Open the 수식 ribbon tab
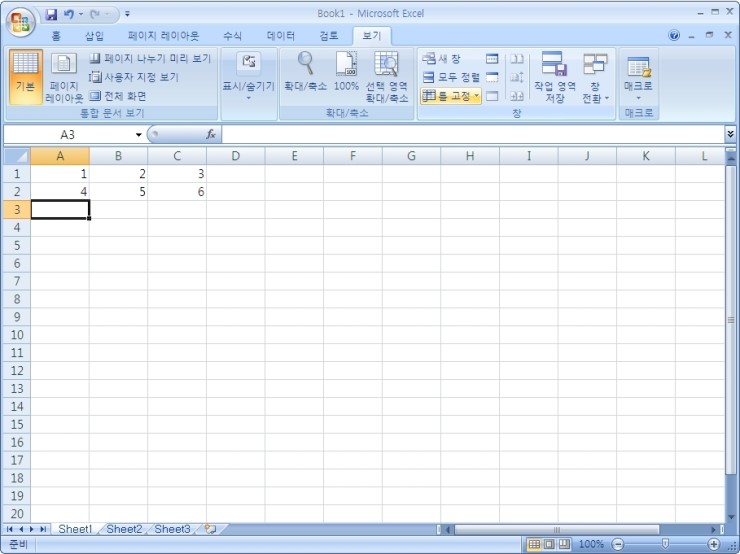Viewport: 740px width, 554px height. pyautogui.click(x=232, y=35)
